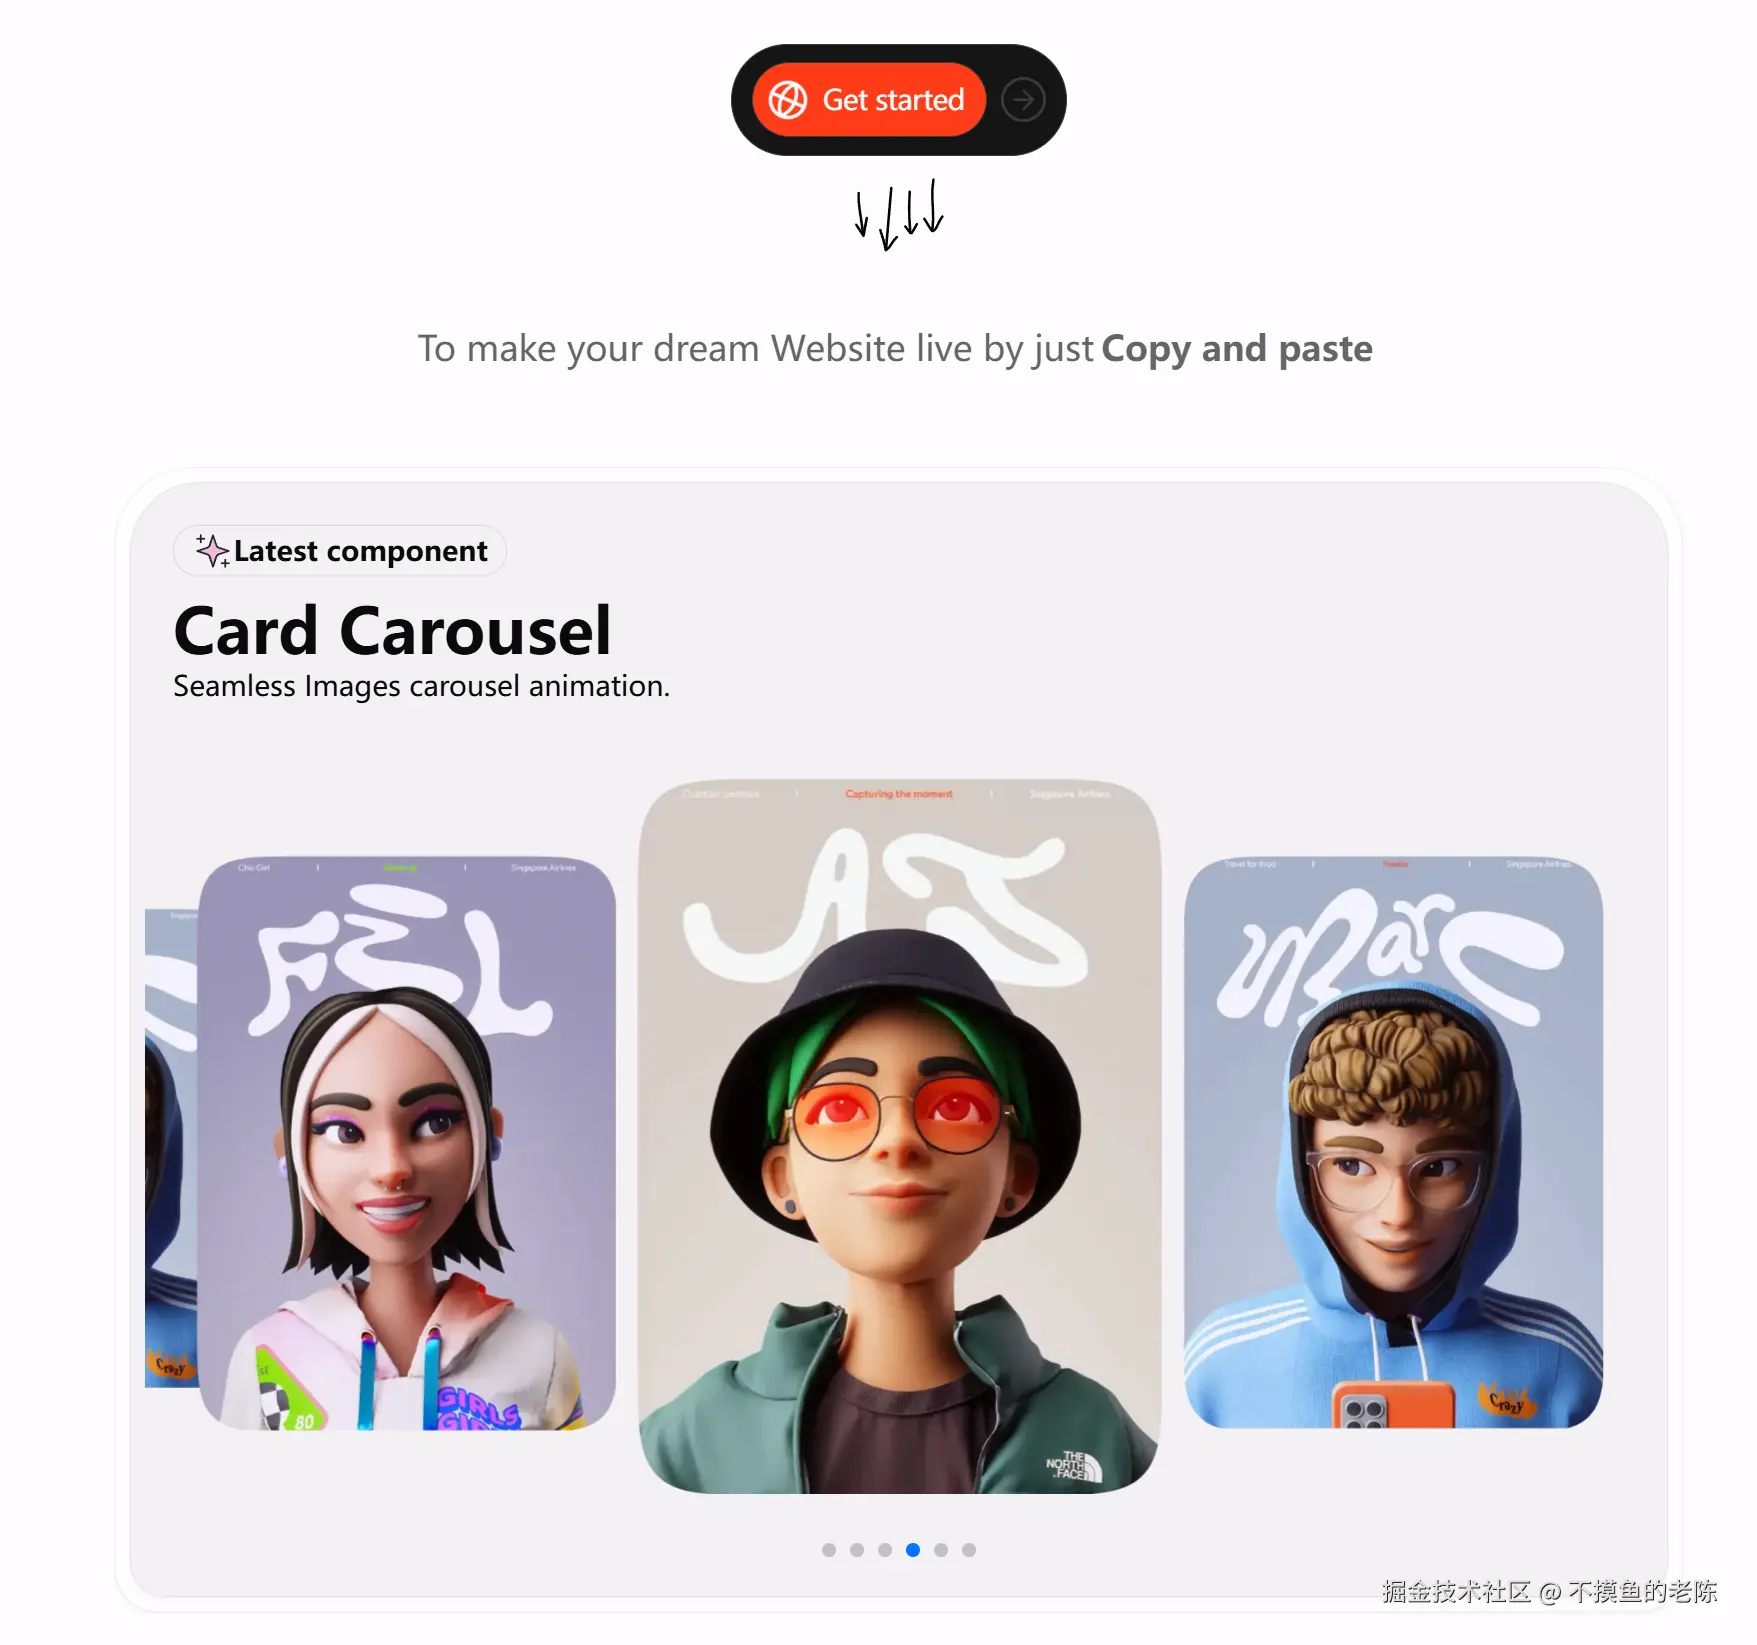Select the first carousel pagination dot

click(829, 1550)
